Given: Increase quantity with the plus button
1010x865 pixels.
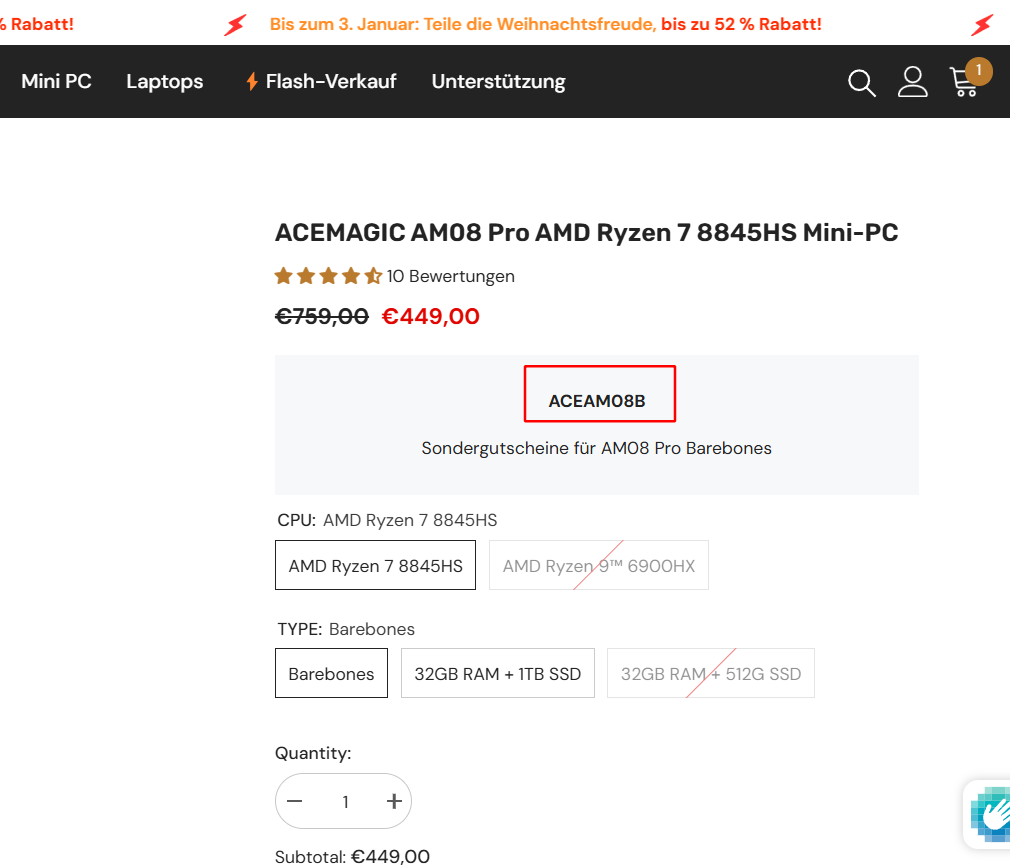Looking at the screenshot, I should pyautogui.click(x=394, y=801).
